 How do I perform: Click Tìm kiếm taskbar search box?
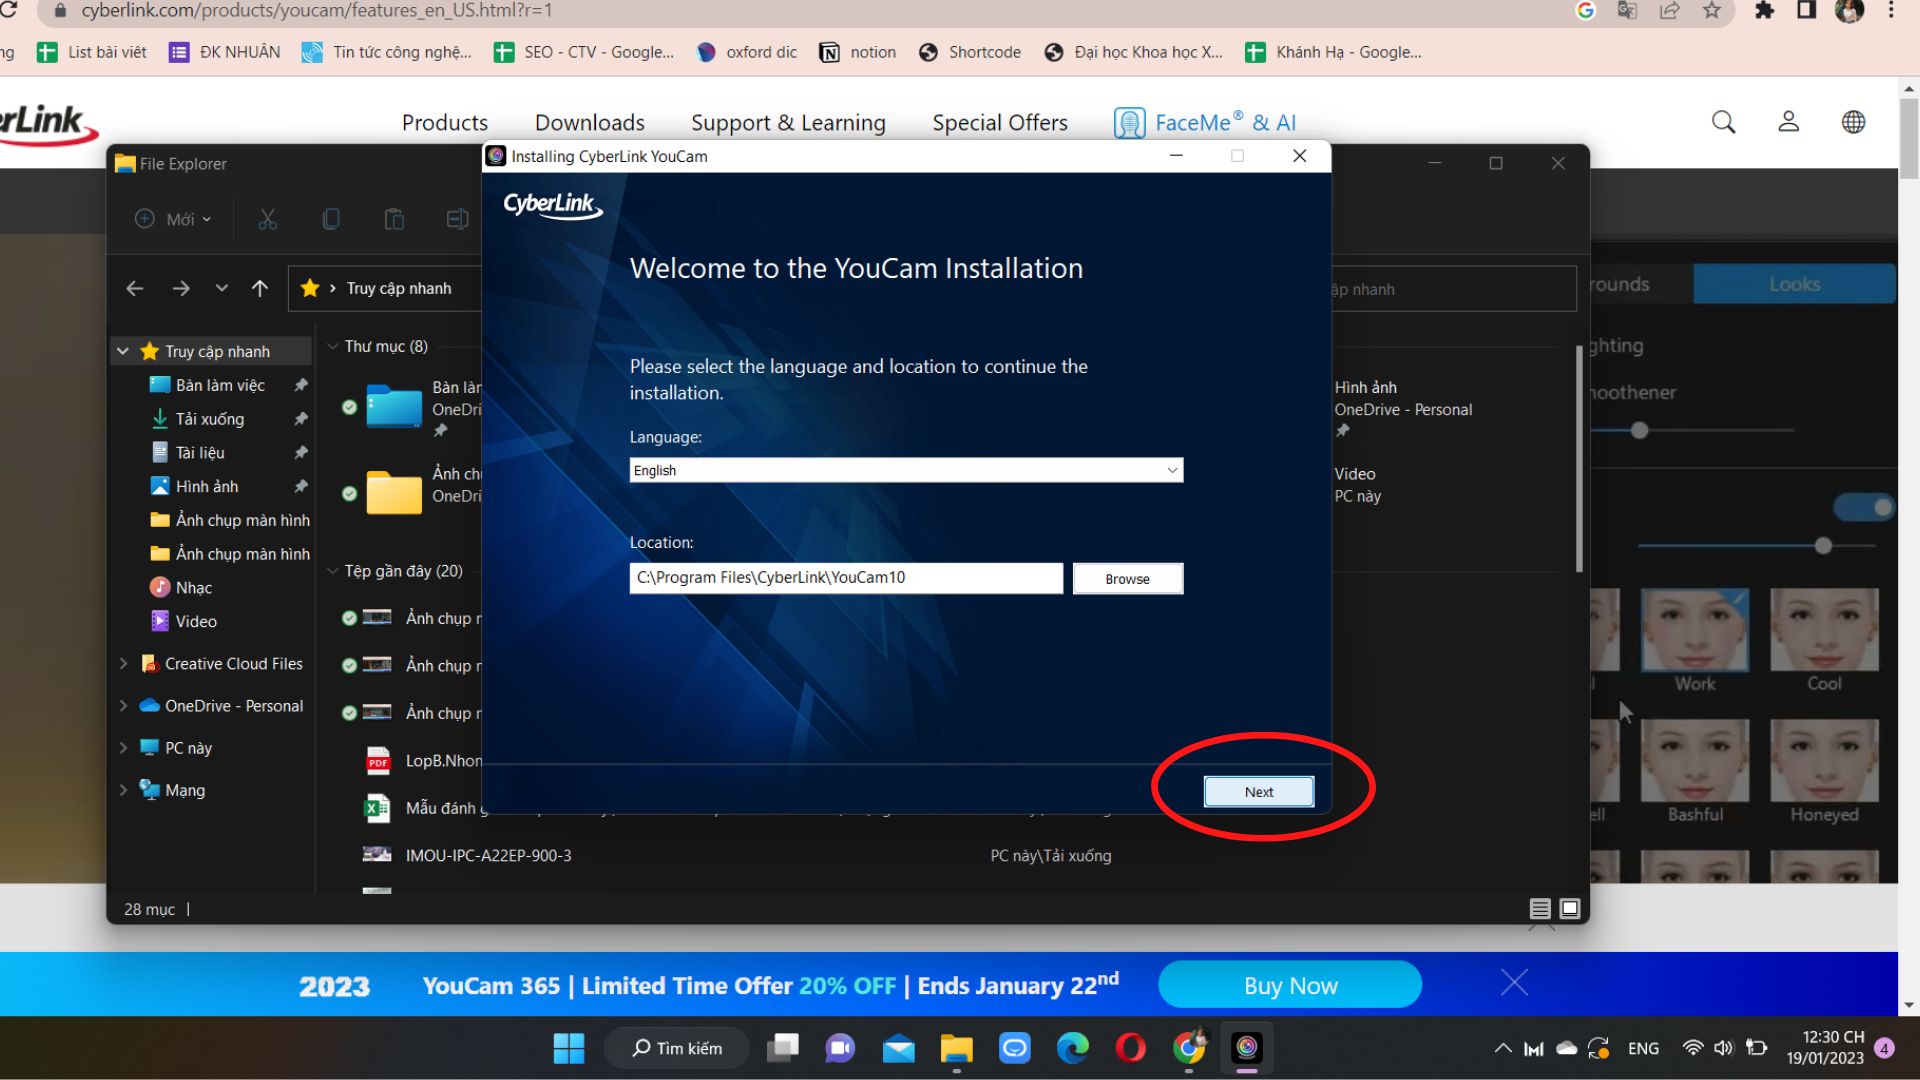pos(677,1049)
